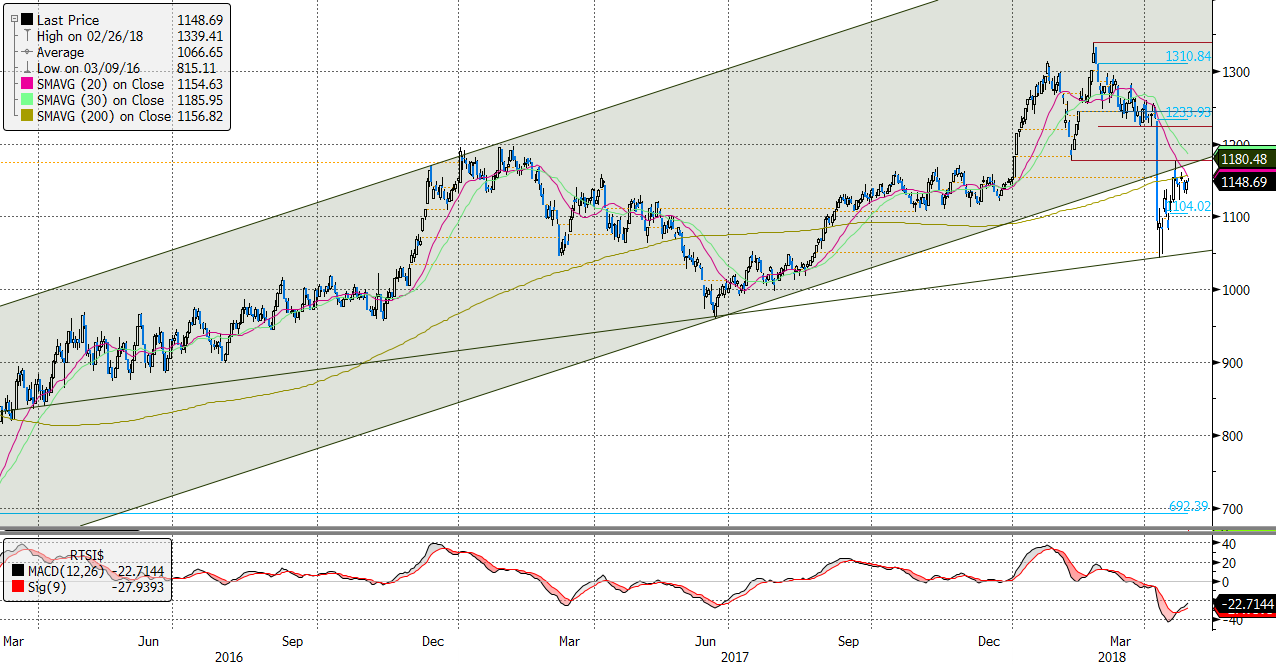Click the 'Average' legend row label
The width and height of the screenshot is (1276, 664).
[x=61, y=52]
